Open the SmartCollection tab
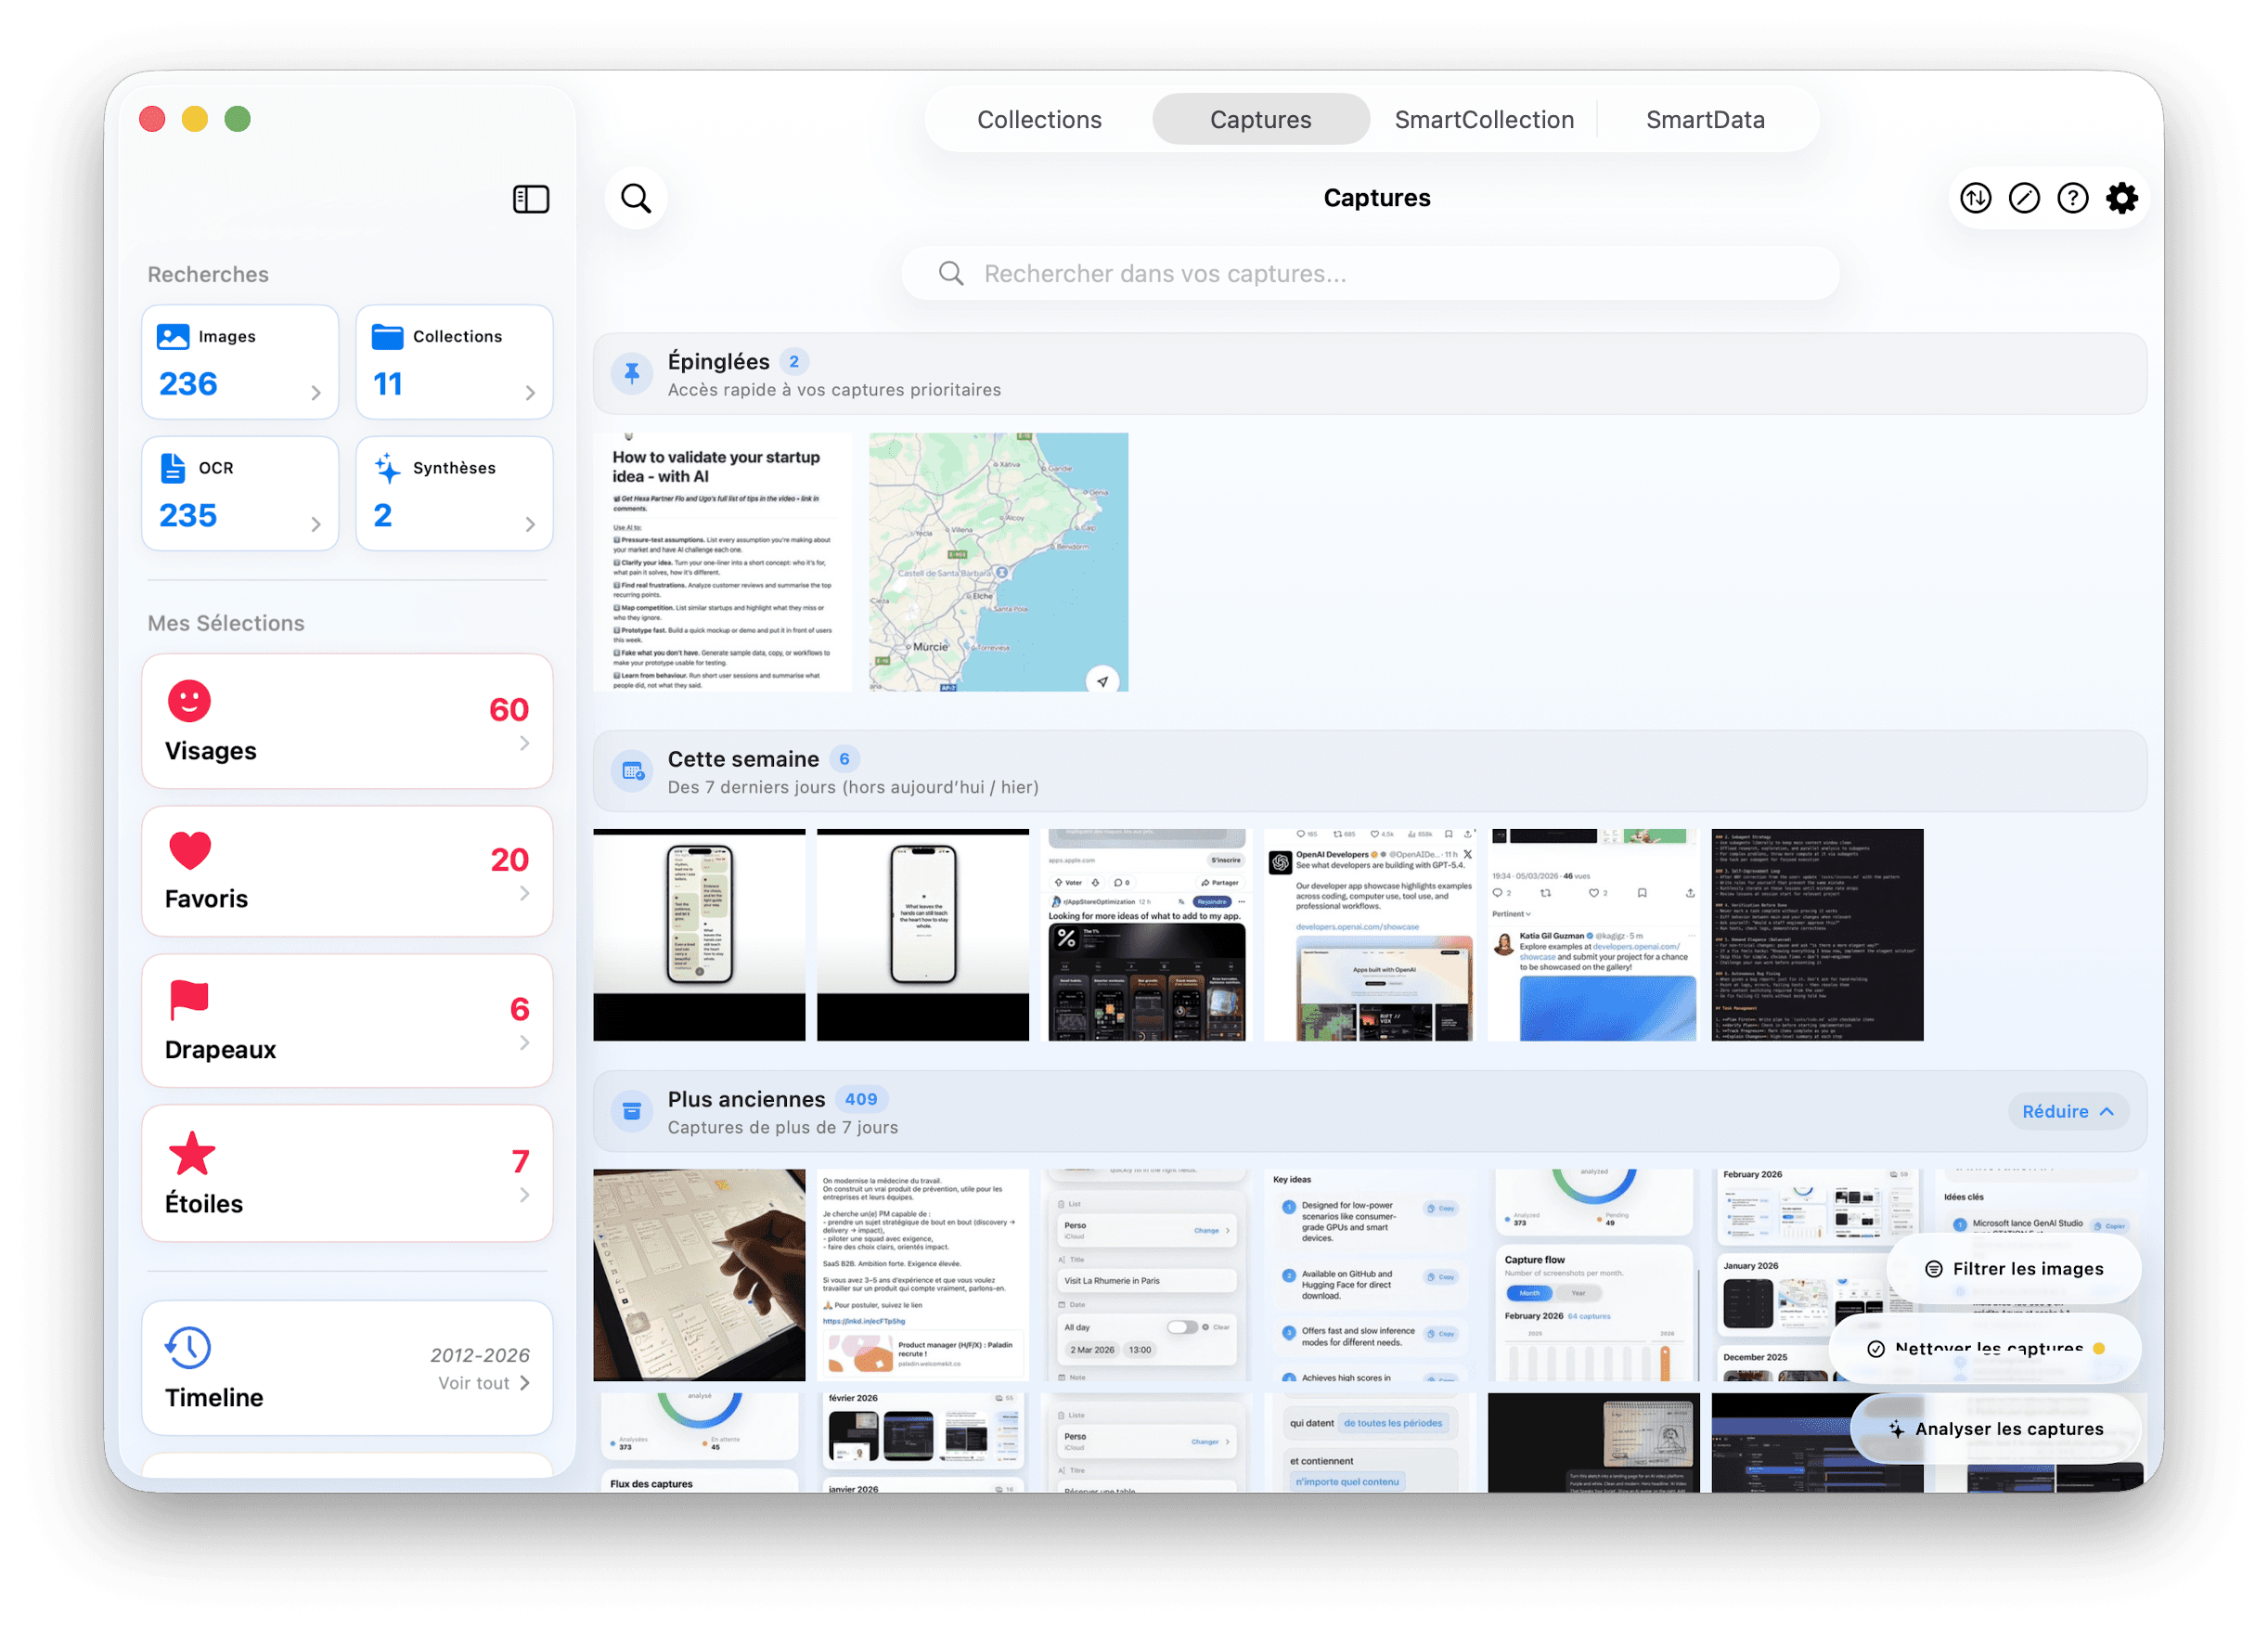This screenshot has width=2268, height=1630. (x=1484, y=120)
